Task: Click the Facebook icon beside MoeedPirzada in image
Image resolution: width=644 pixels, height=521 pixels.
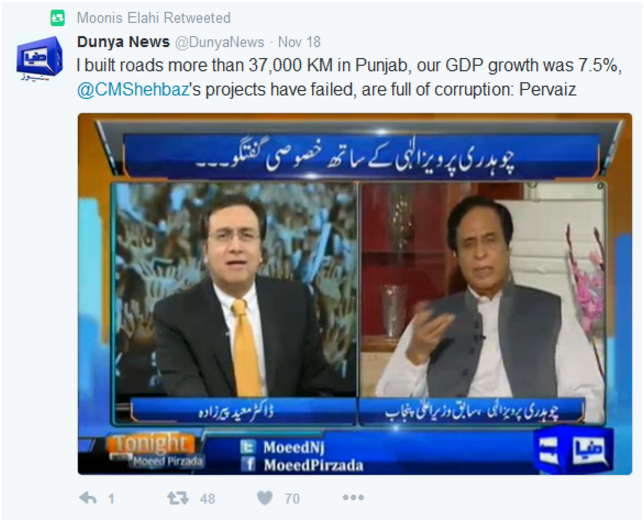Action: tap(248, 464)
